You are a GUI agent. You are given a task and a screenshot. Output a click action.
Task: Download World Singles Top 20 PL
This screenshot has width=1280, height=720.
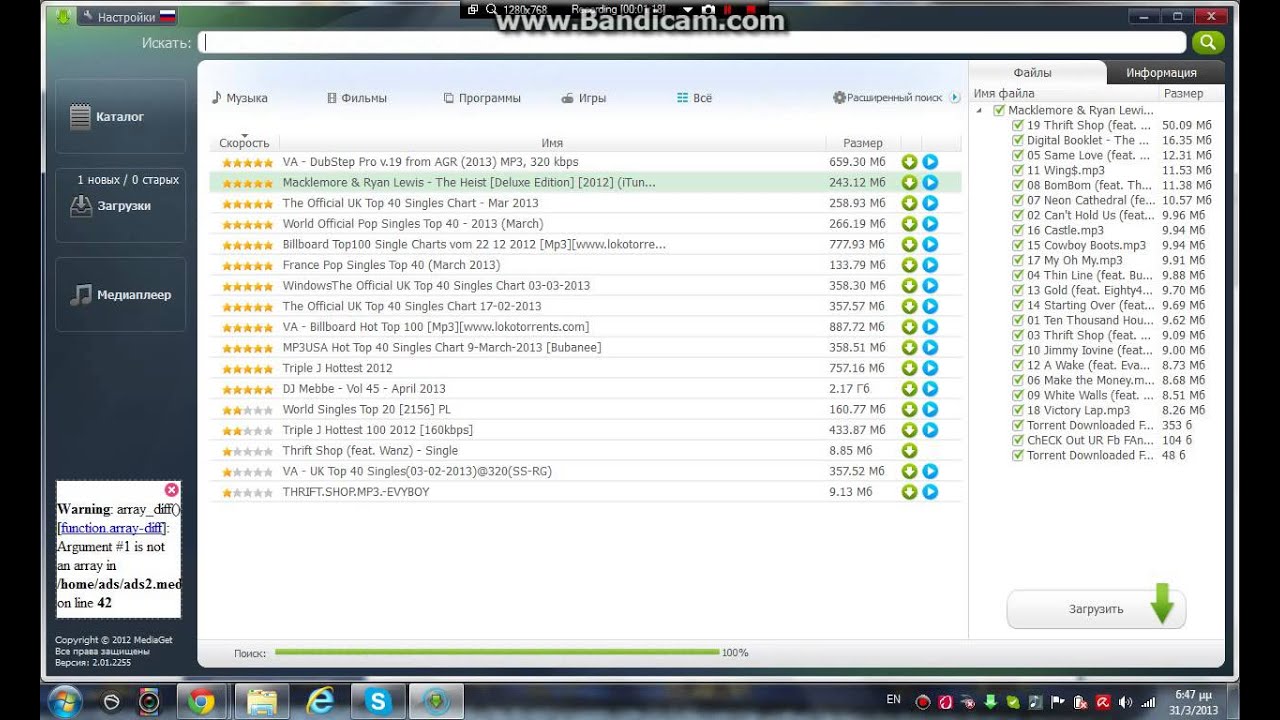pyautogui.click(x=909, y=409)
